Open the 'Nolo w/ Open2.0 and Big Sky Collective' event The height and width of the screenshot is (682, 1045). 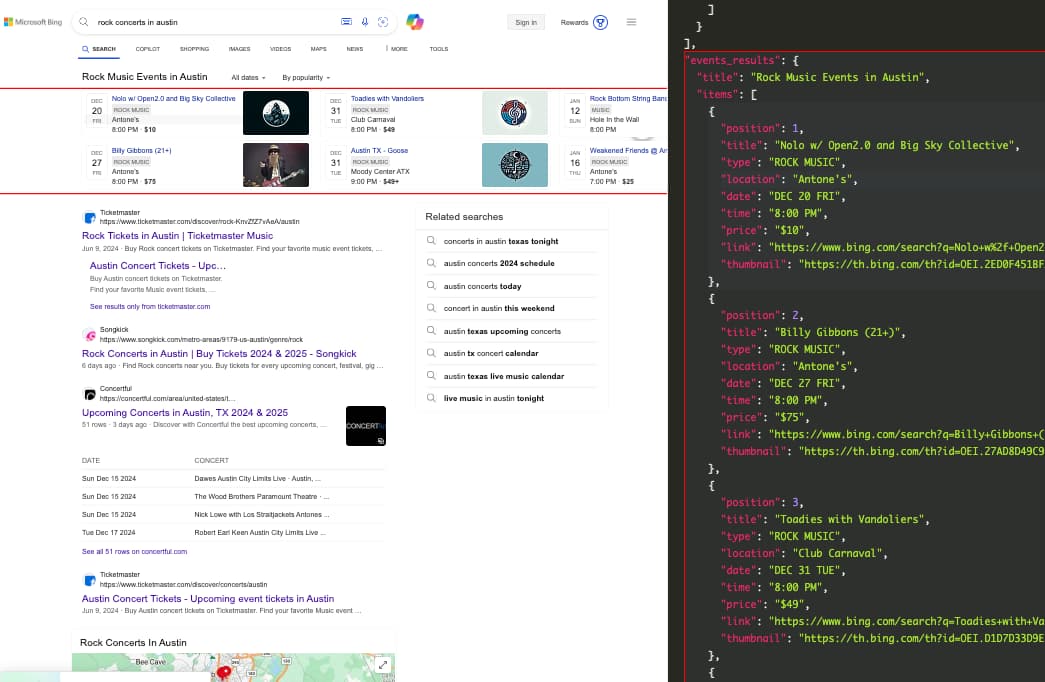click(173, 99)
